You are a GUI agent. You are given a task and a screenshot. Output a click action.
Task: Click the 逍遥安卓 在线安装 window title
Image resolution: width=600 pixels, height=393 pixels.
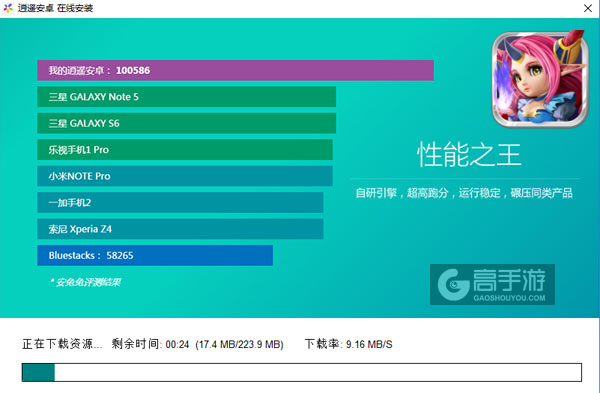55,8
